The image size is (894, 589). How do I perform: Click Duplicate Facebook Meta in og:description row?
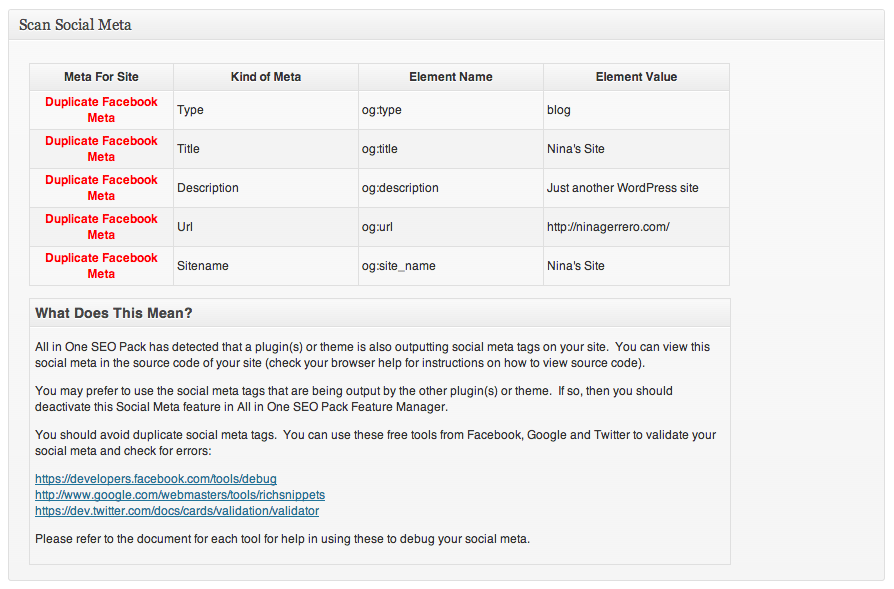(101, 188)
